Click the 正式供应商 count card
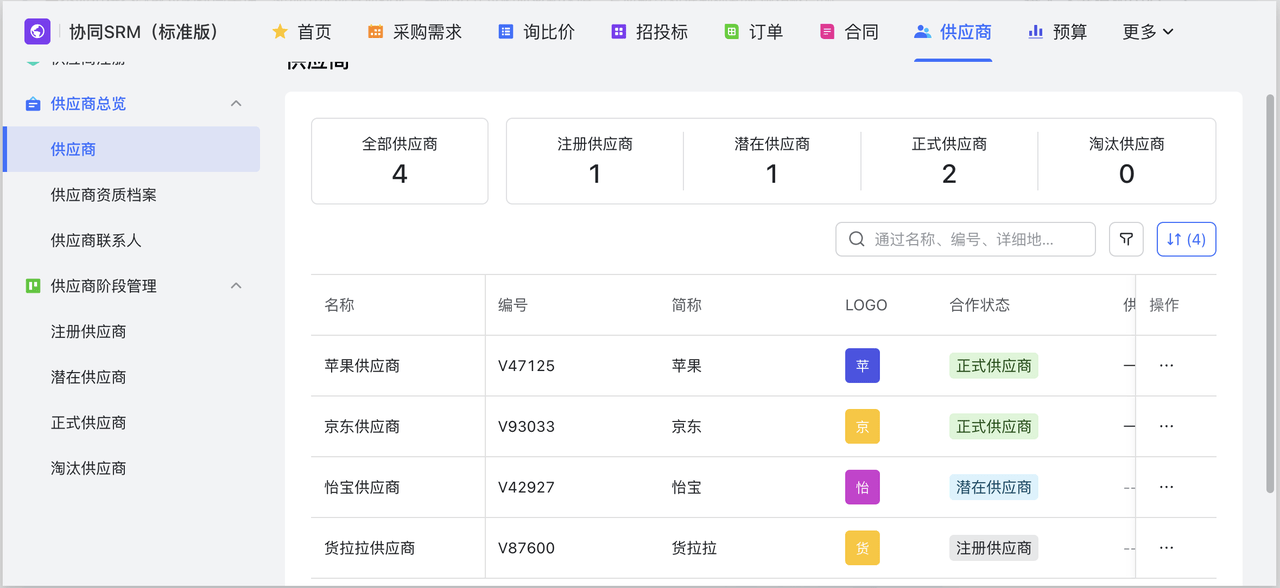 (x=949, y=161)
